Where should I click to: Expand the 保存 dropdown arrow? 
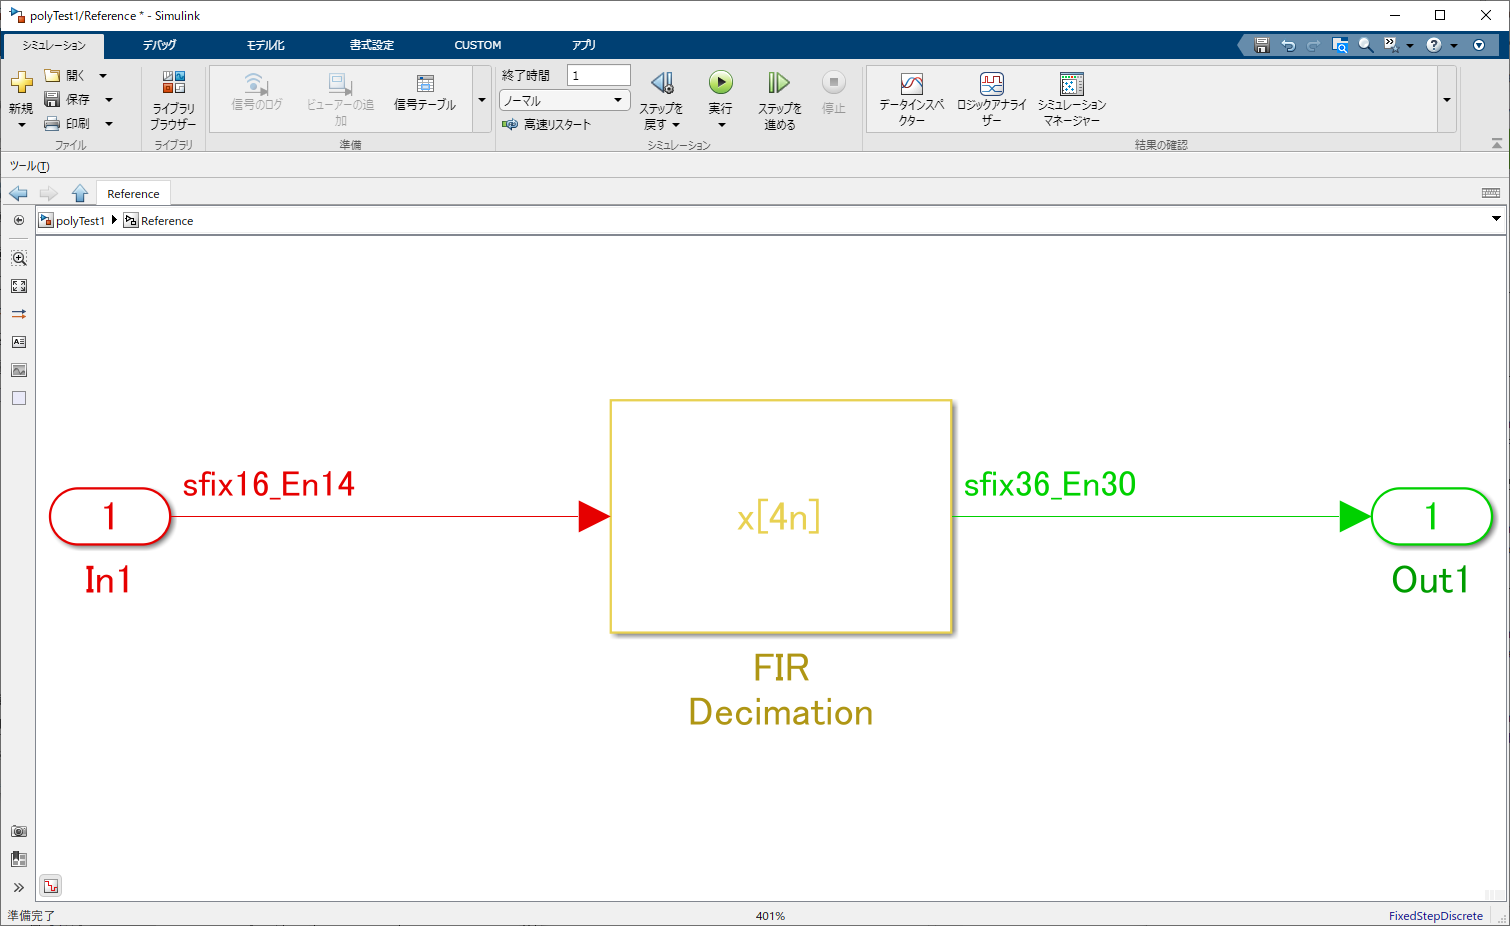pos(109,100)
